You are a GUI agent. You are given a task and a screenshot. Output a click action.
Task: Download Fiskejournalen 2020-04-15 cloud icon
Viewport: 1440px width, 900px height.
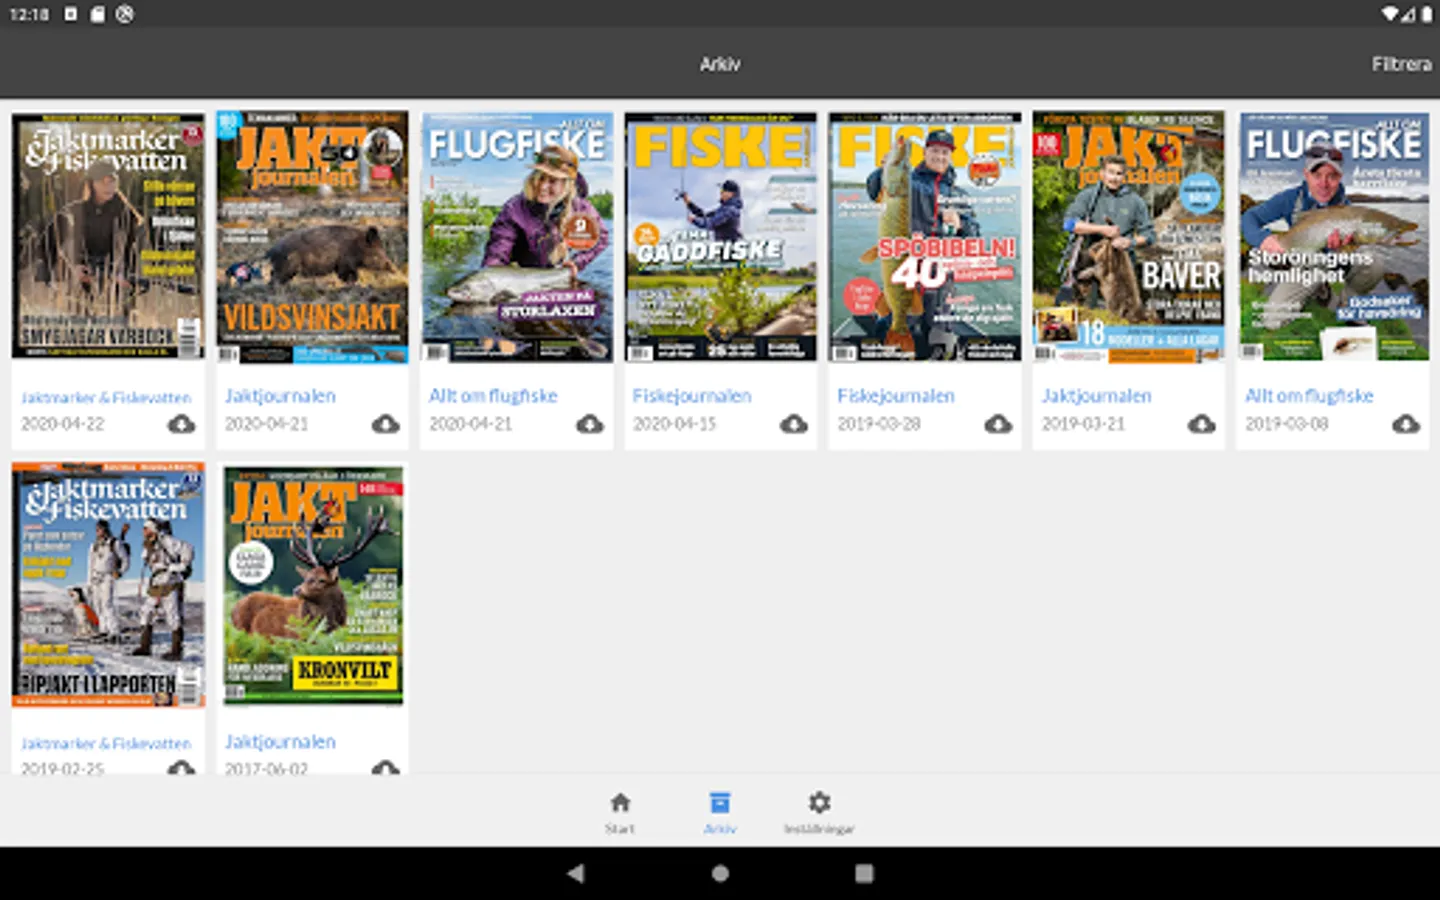(x=794, y=424)
